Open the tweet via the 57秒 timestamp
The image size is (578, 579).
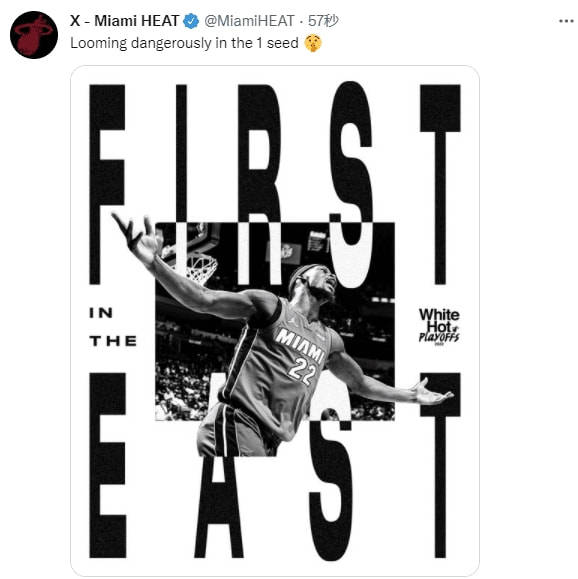point(324,21)
